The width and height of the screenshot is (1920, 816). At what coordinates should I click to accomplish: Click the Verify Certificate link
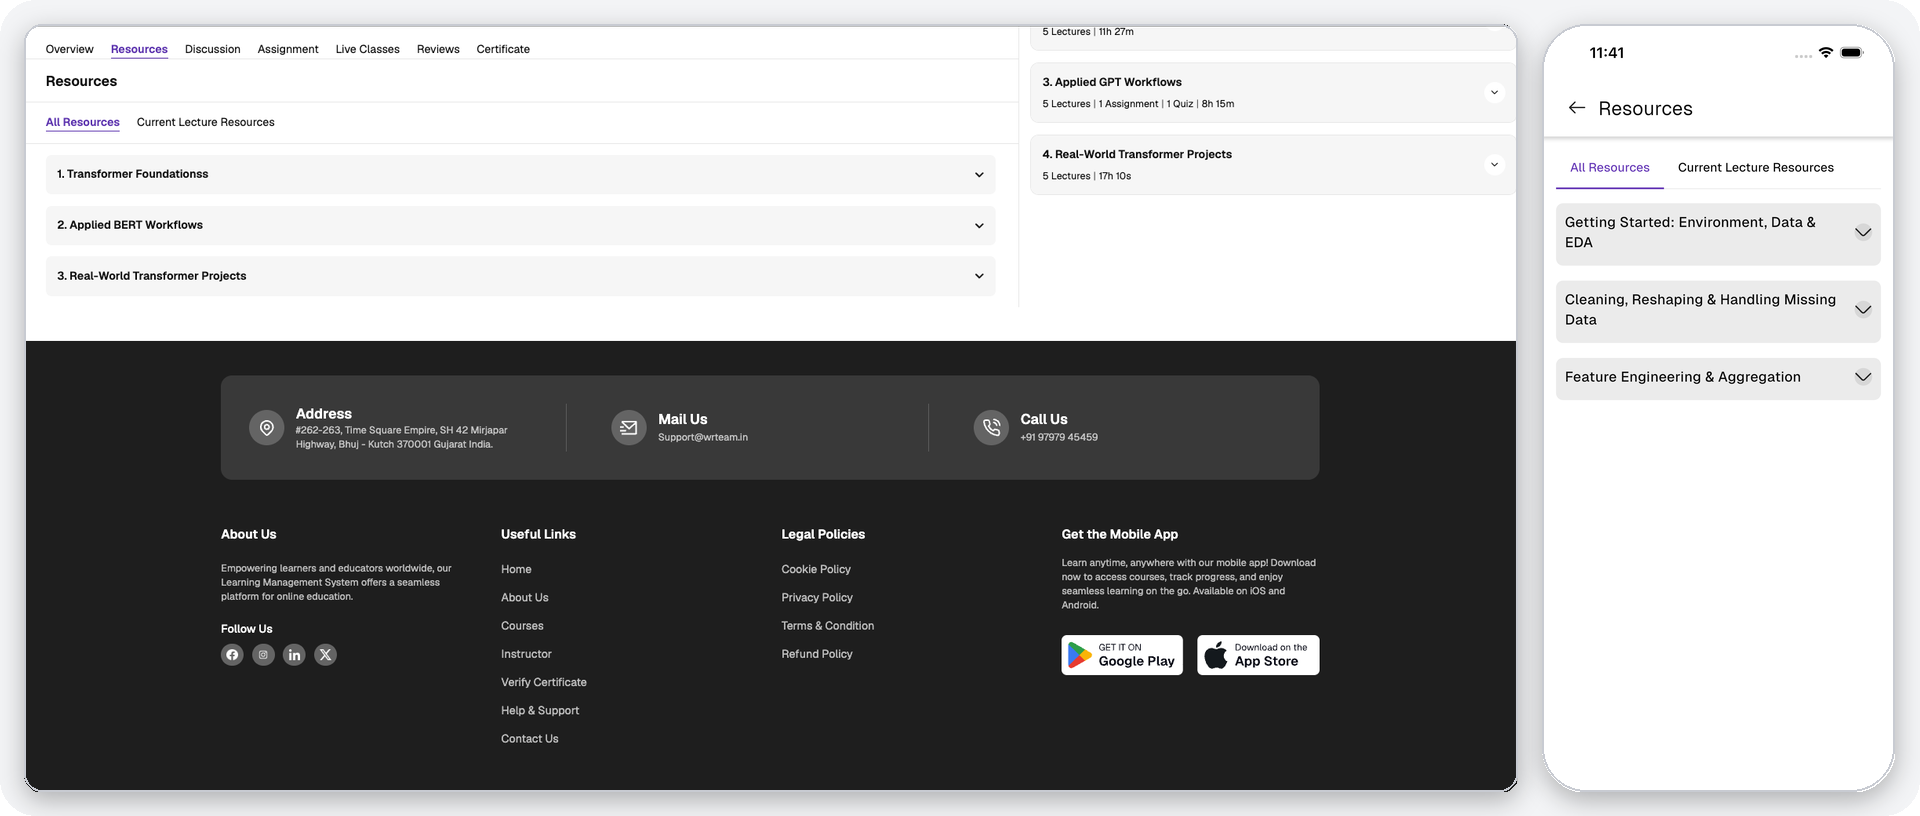point(544,682)
